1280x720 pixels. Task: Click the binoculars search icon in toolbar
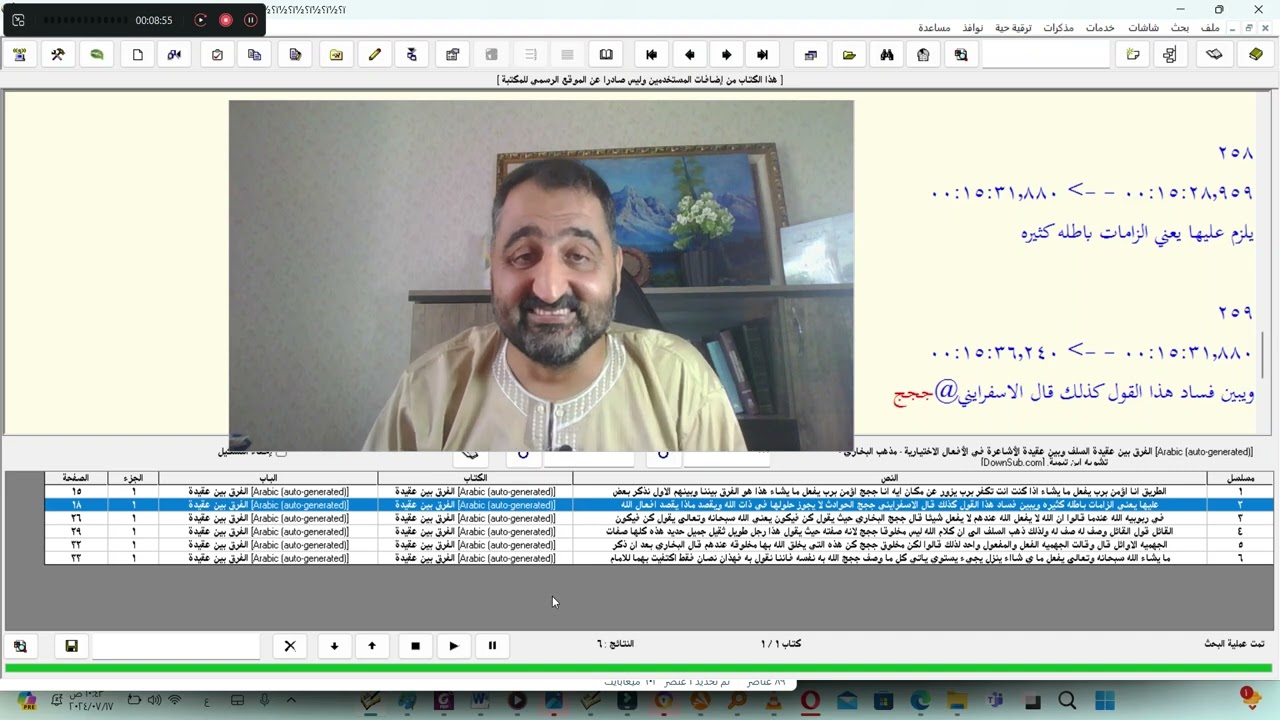coord(887,55)
